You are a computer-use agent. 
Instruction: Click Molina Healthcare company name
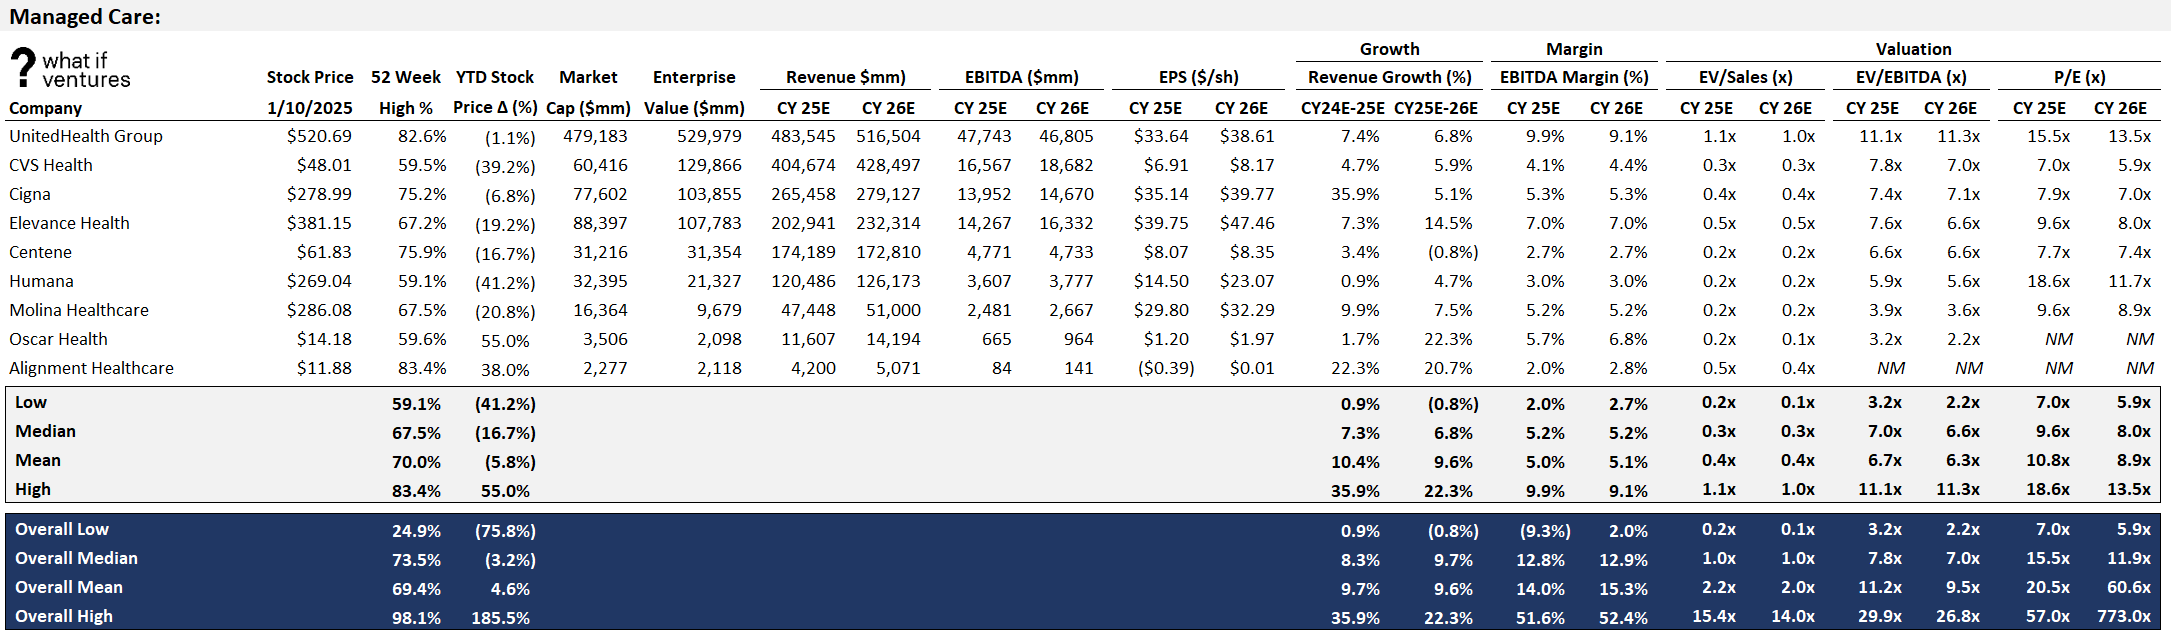(79, 310)
